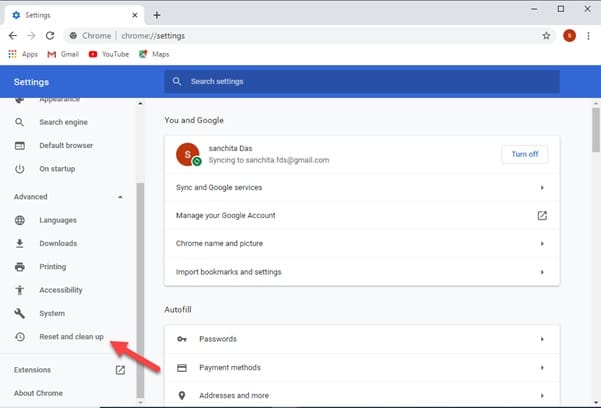
Task: Click the System wrench icon
Action: (20, 313)
